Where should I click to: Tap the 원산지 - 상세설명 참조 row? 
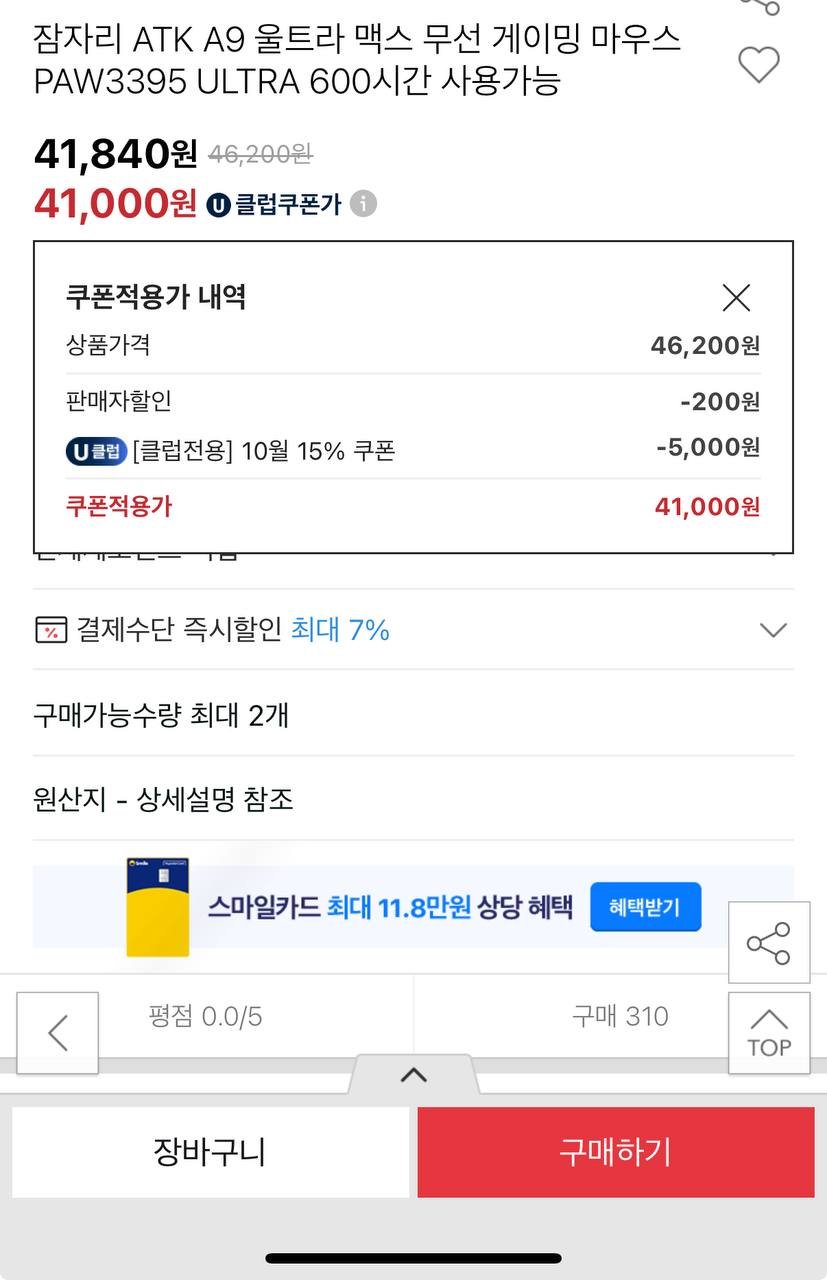(x=163, y=800)
